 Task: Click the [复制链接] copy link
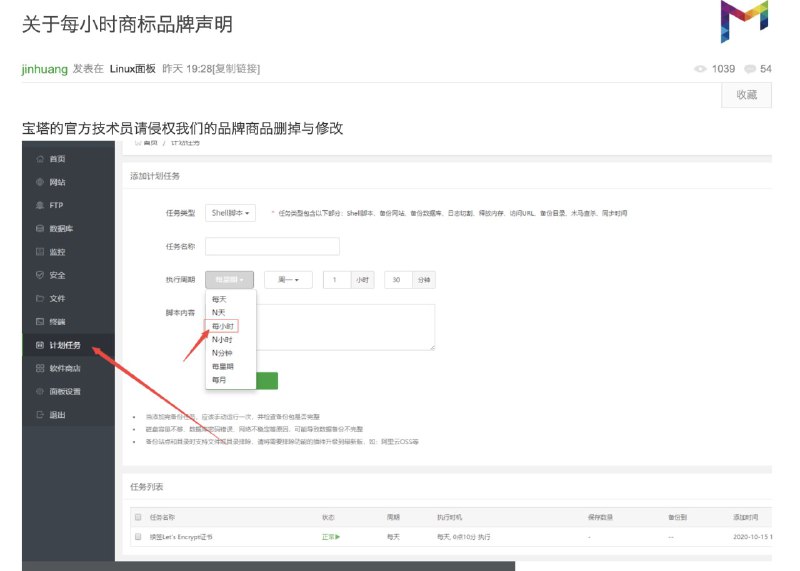tap(237, 69)
